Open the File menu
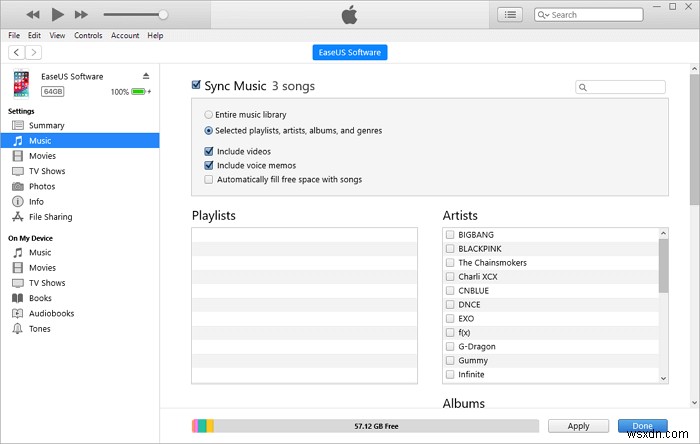The width and height of the screenshot is (700, 444). pyautogui.click(x=14, y=35)
